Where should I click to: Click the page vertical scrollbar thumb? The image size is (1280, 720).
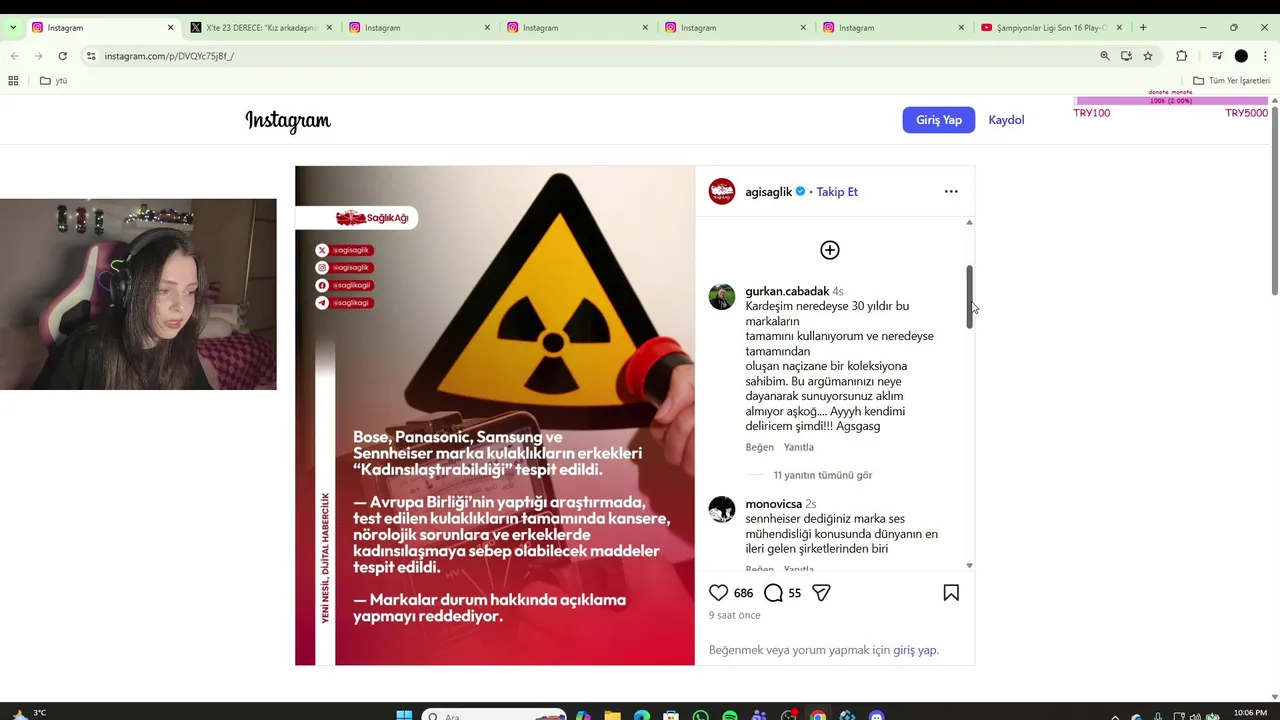click(x=1274, y=200)
